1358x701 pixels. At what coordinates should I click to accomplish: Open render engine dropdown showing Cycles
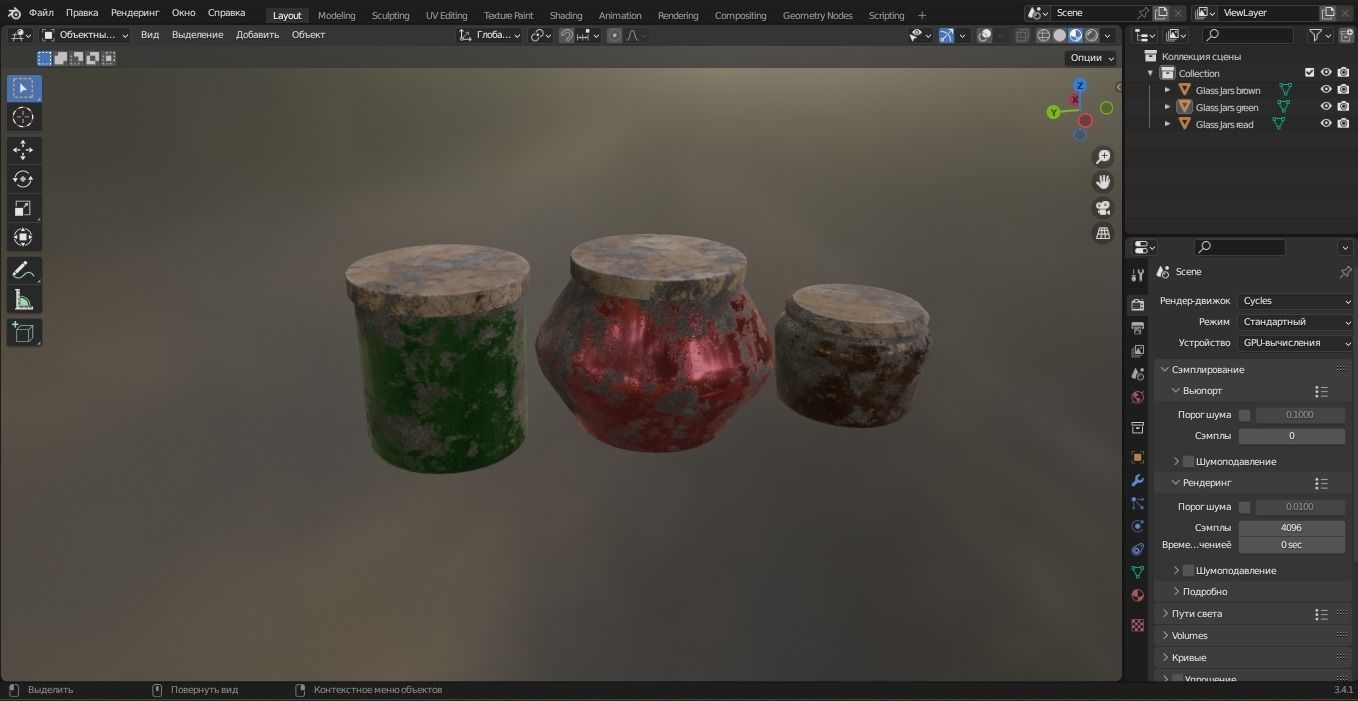tap(1295, 301)
